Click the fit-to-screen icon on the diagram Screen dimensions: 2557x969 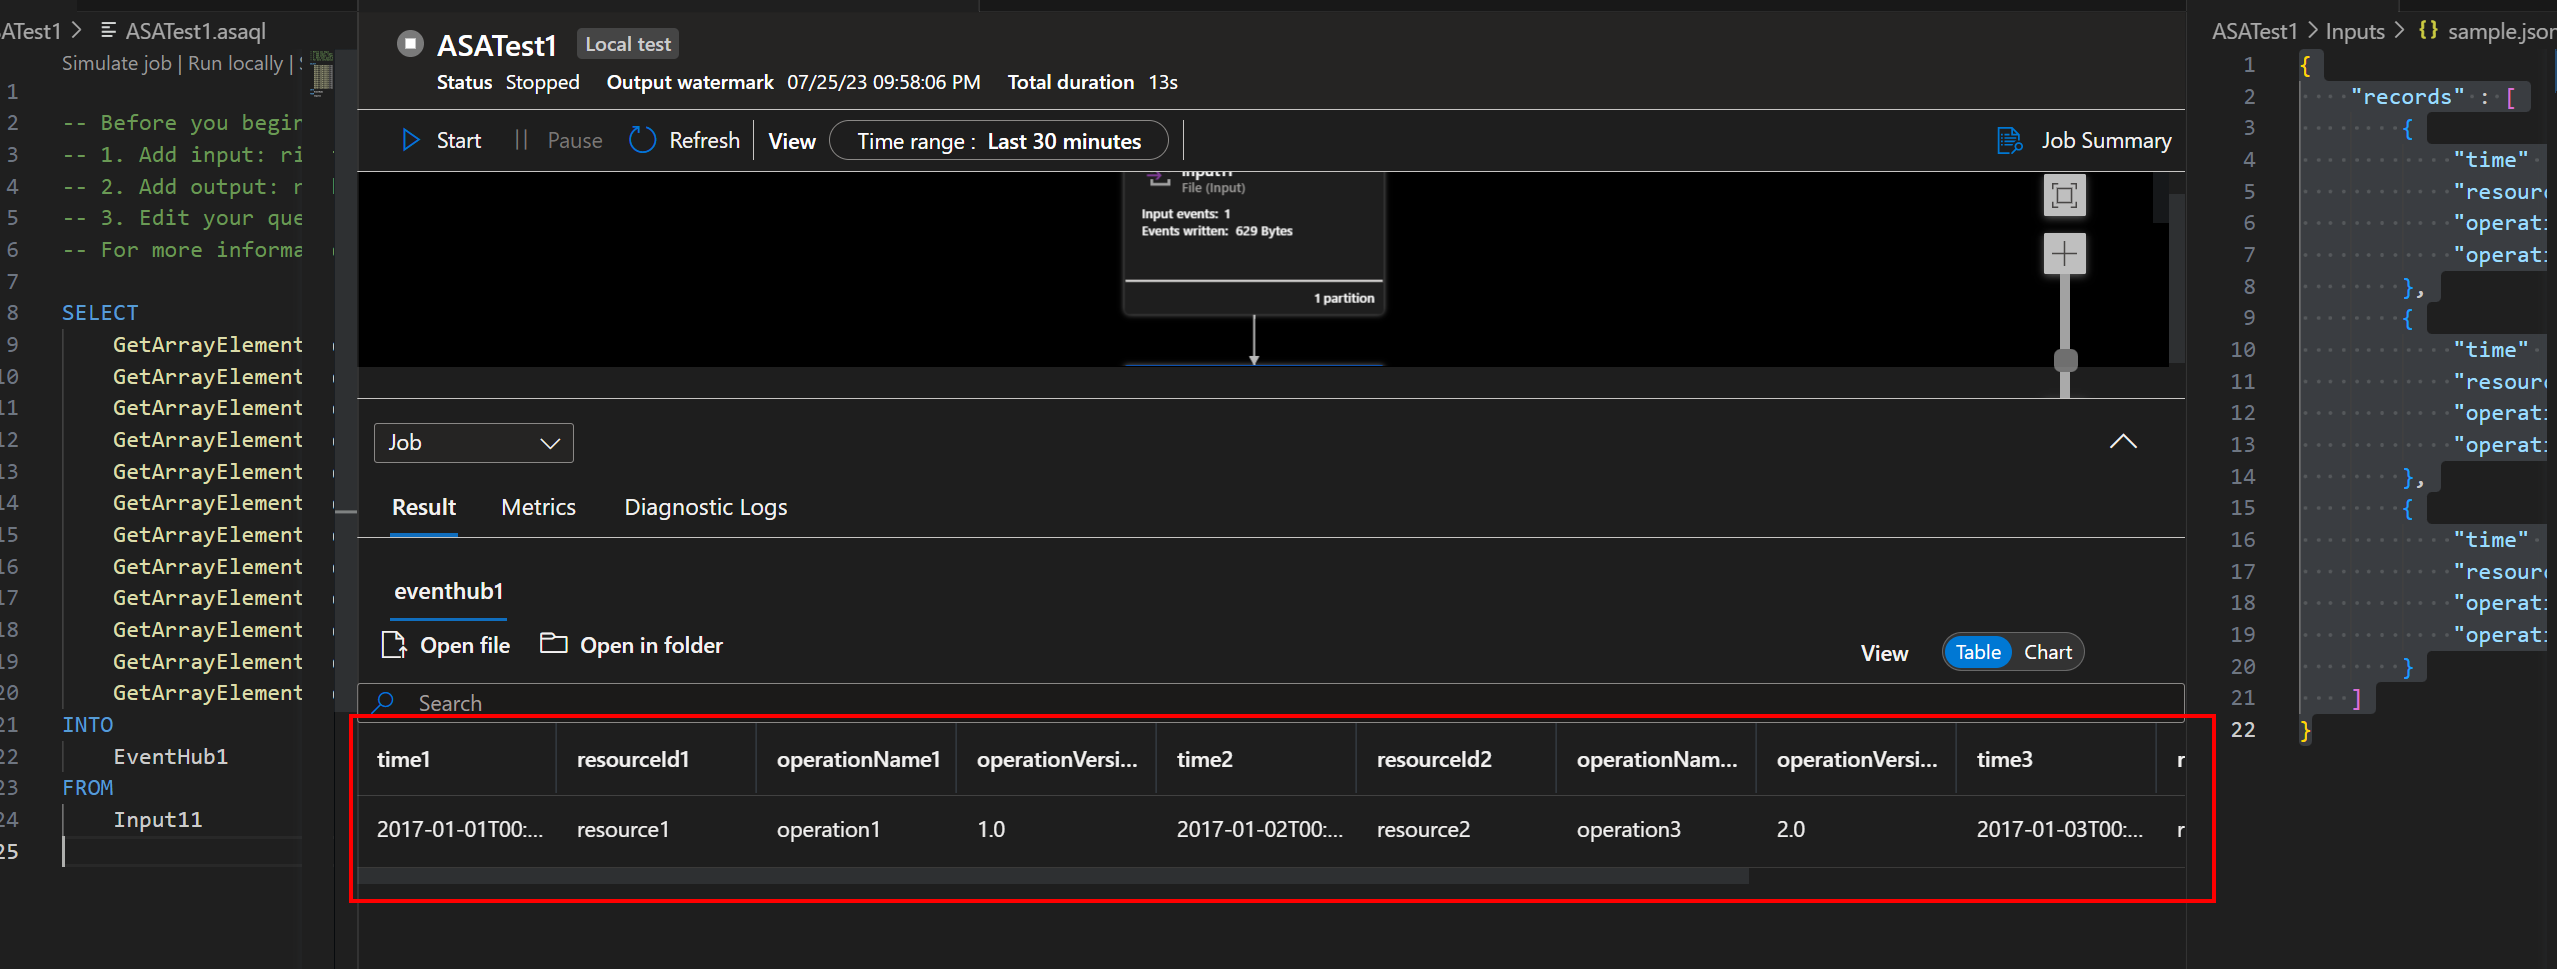tap(2065, 195)
